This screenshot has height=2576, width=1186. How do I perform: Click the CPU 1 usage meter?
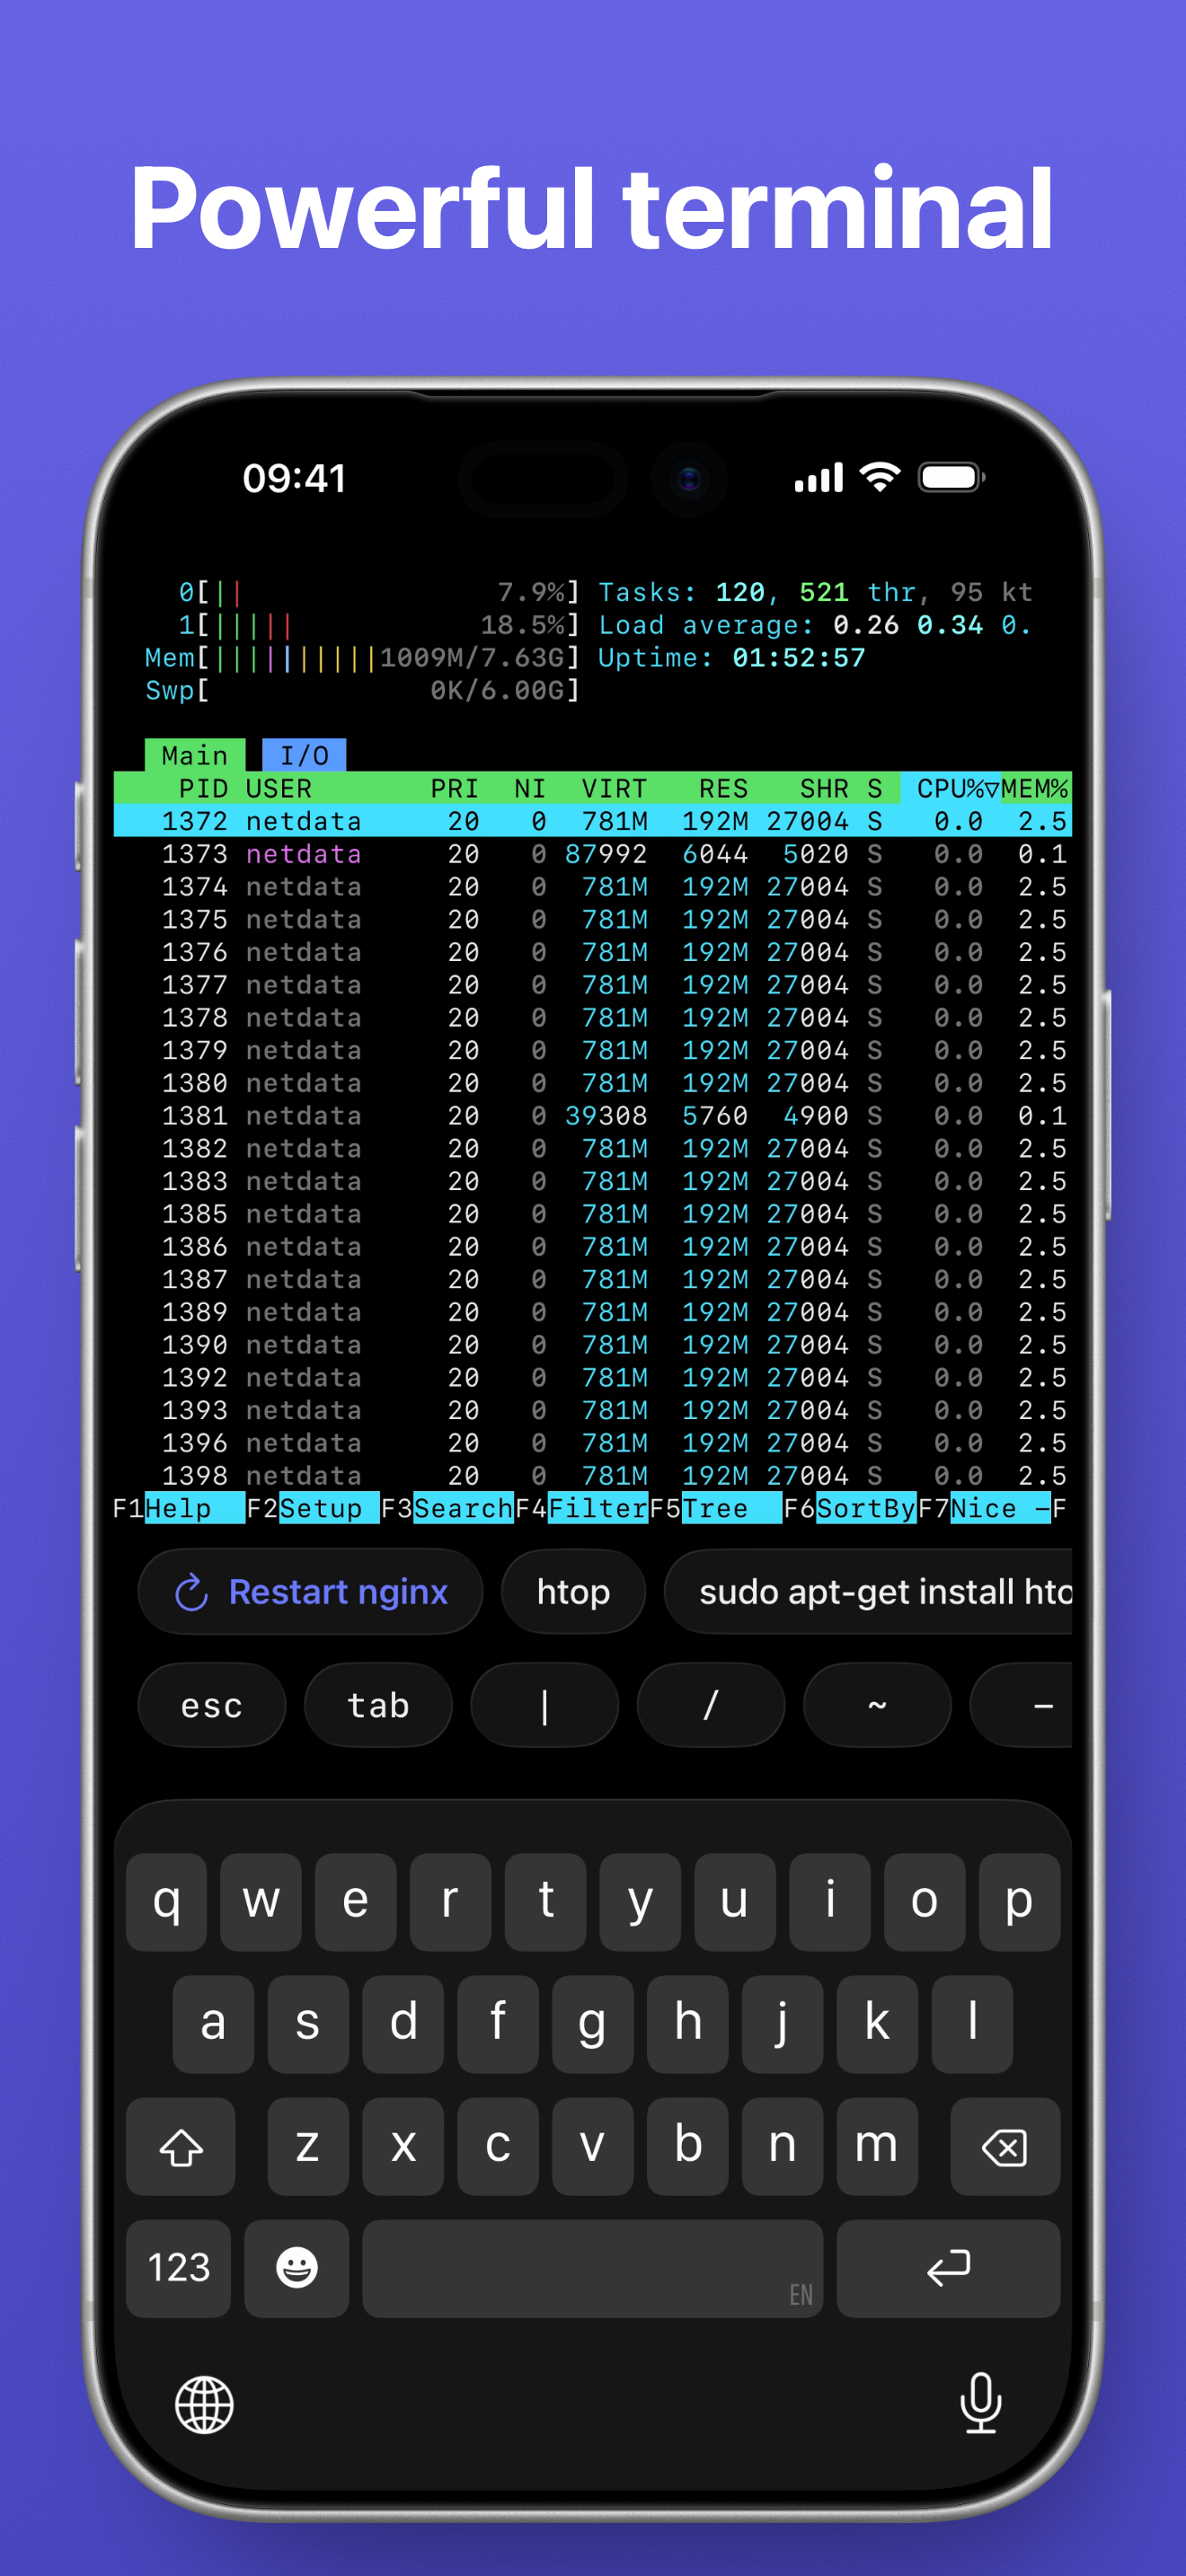[x=379, y=625]
